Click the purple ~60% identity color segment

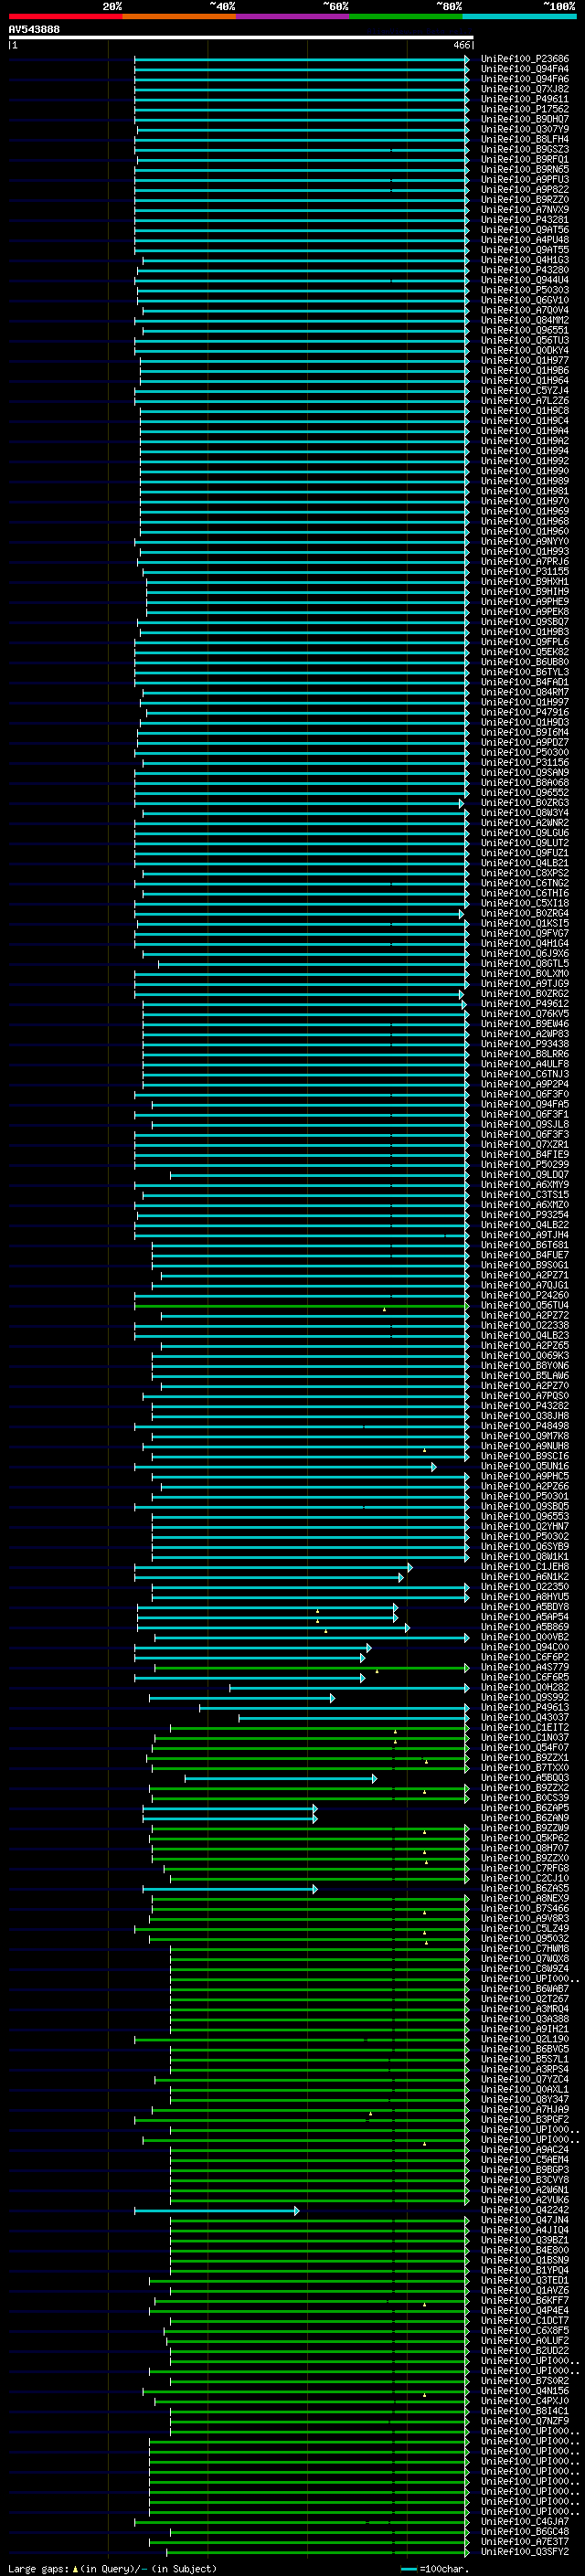(x=292, y=16)
